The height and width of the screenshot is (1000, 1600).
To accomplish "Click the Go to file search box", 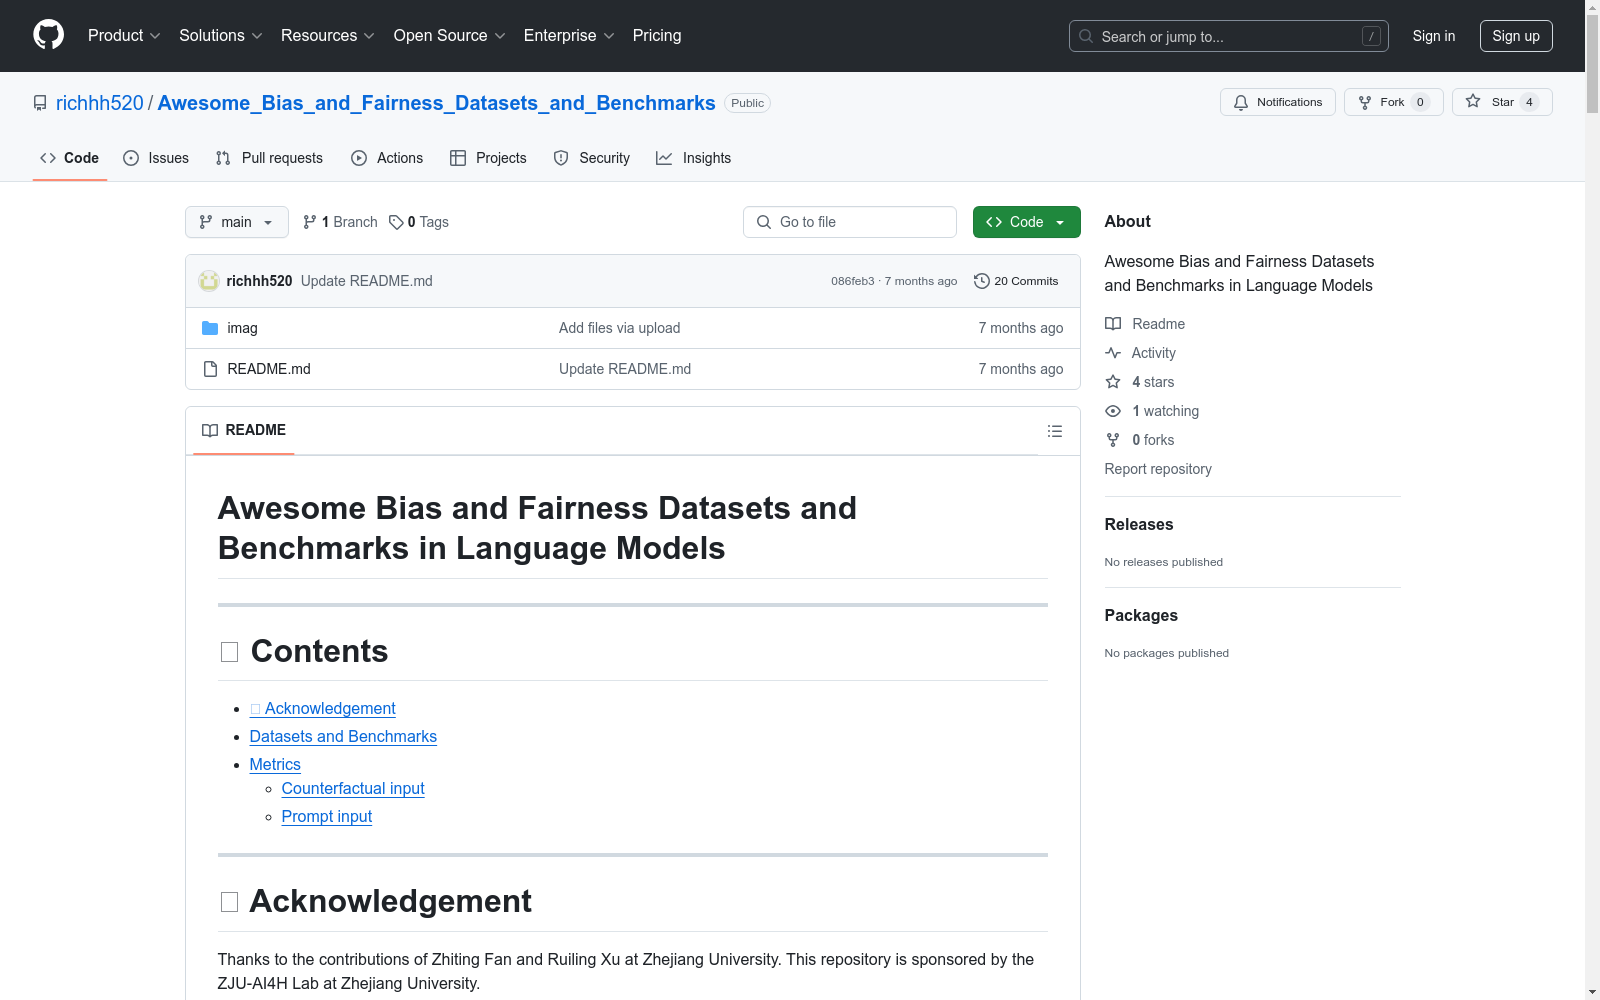I will point(850,222).
